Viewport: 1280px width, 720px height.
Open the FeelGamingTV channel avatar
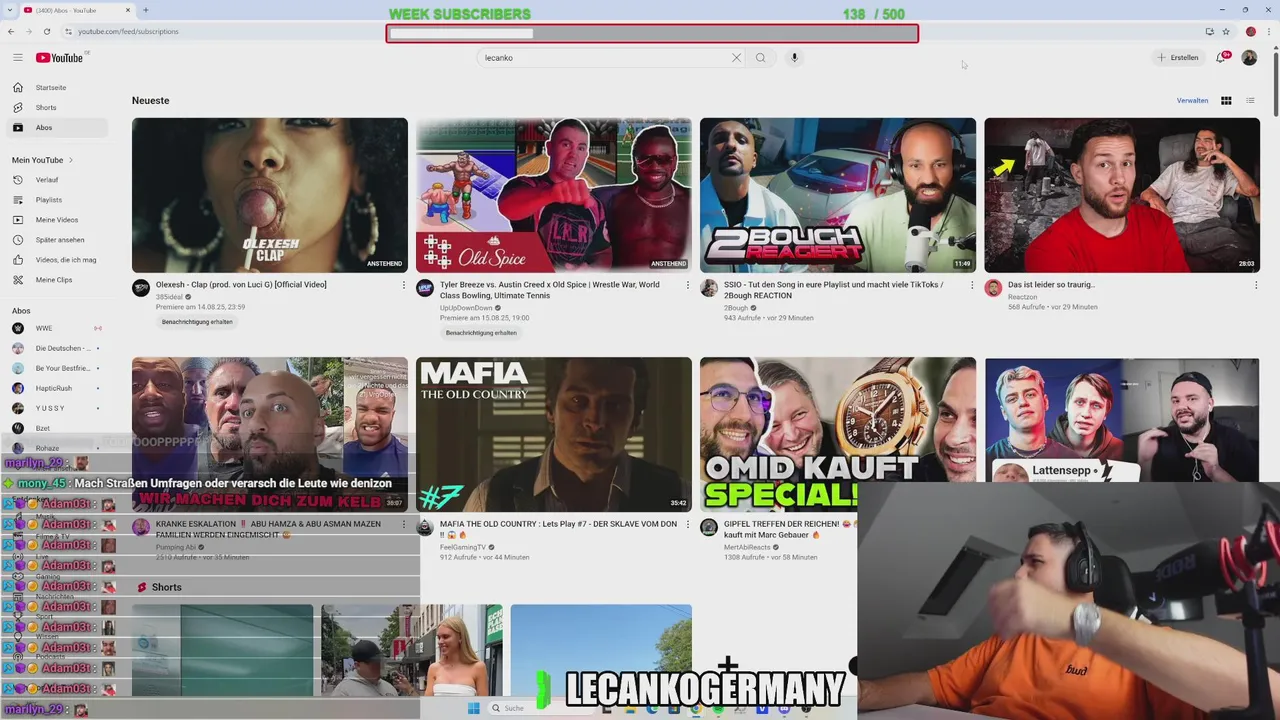tap(425, 527)
